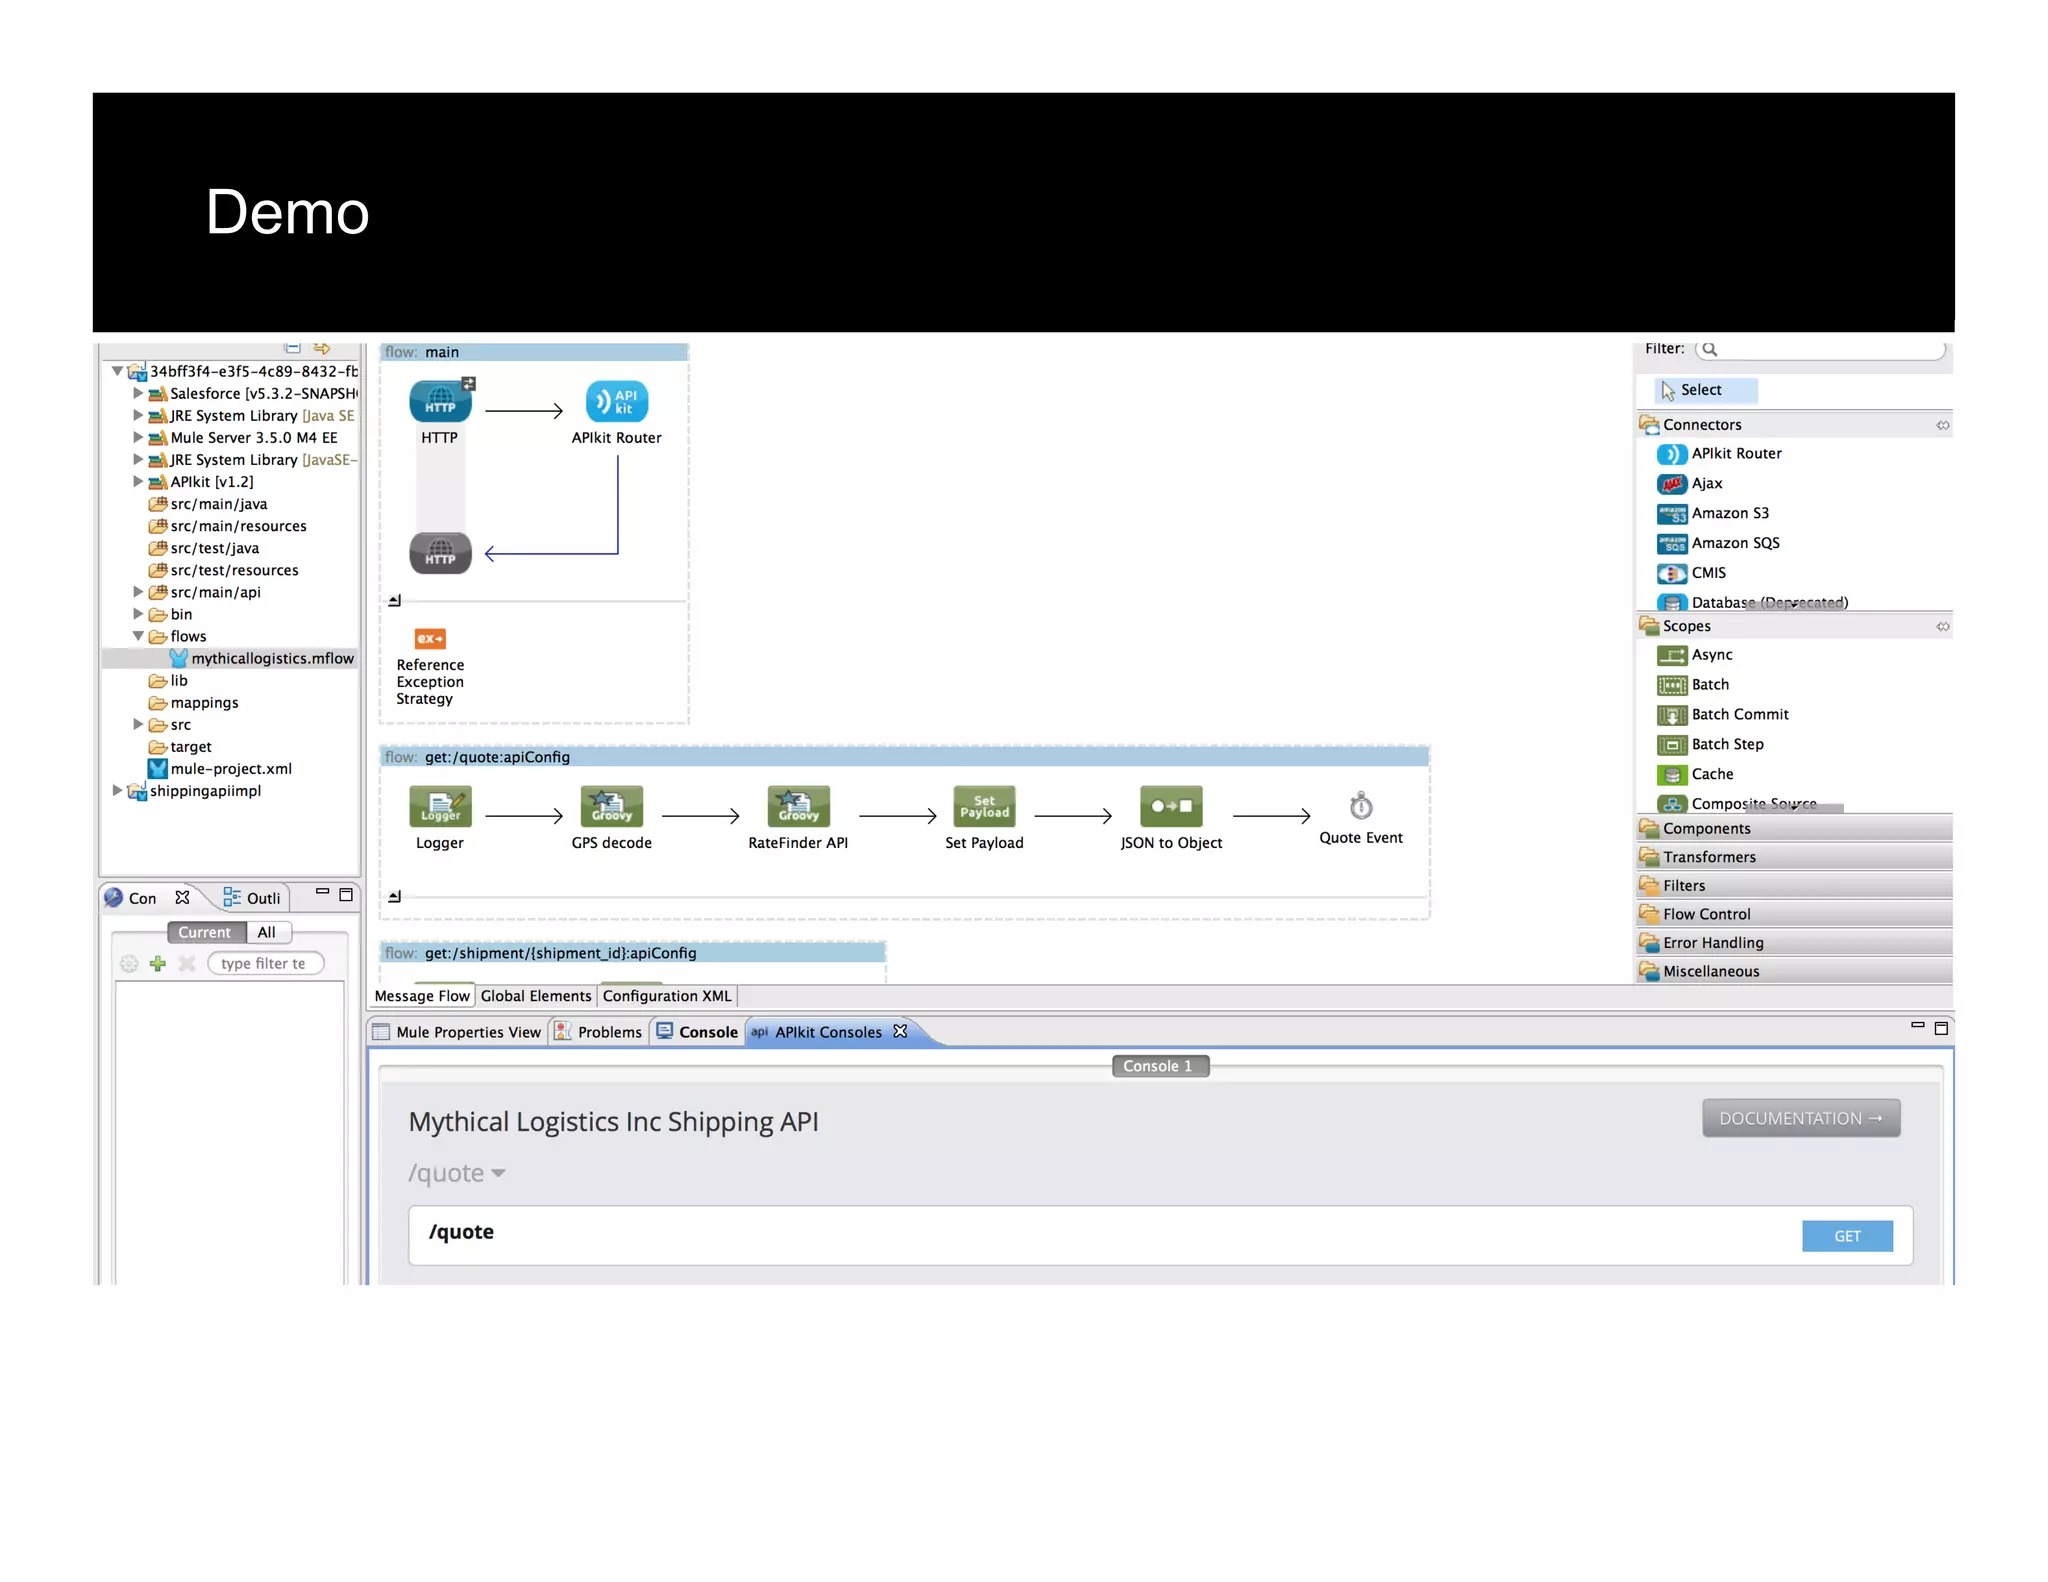Toggle the All filter button
Viewport: 2048px width, 1582px height.
coord(267,932)
